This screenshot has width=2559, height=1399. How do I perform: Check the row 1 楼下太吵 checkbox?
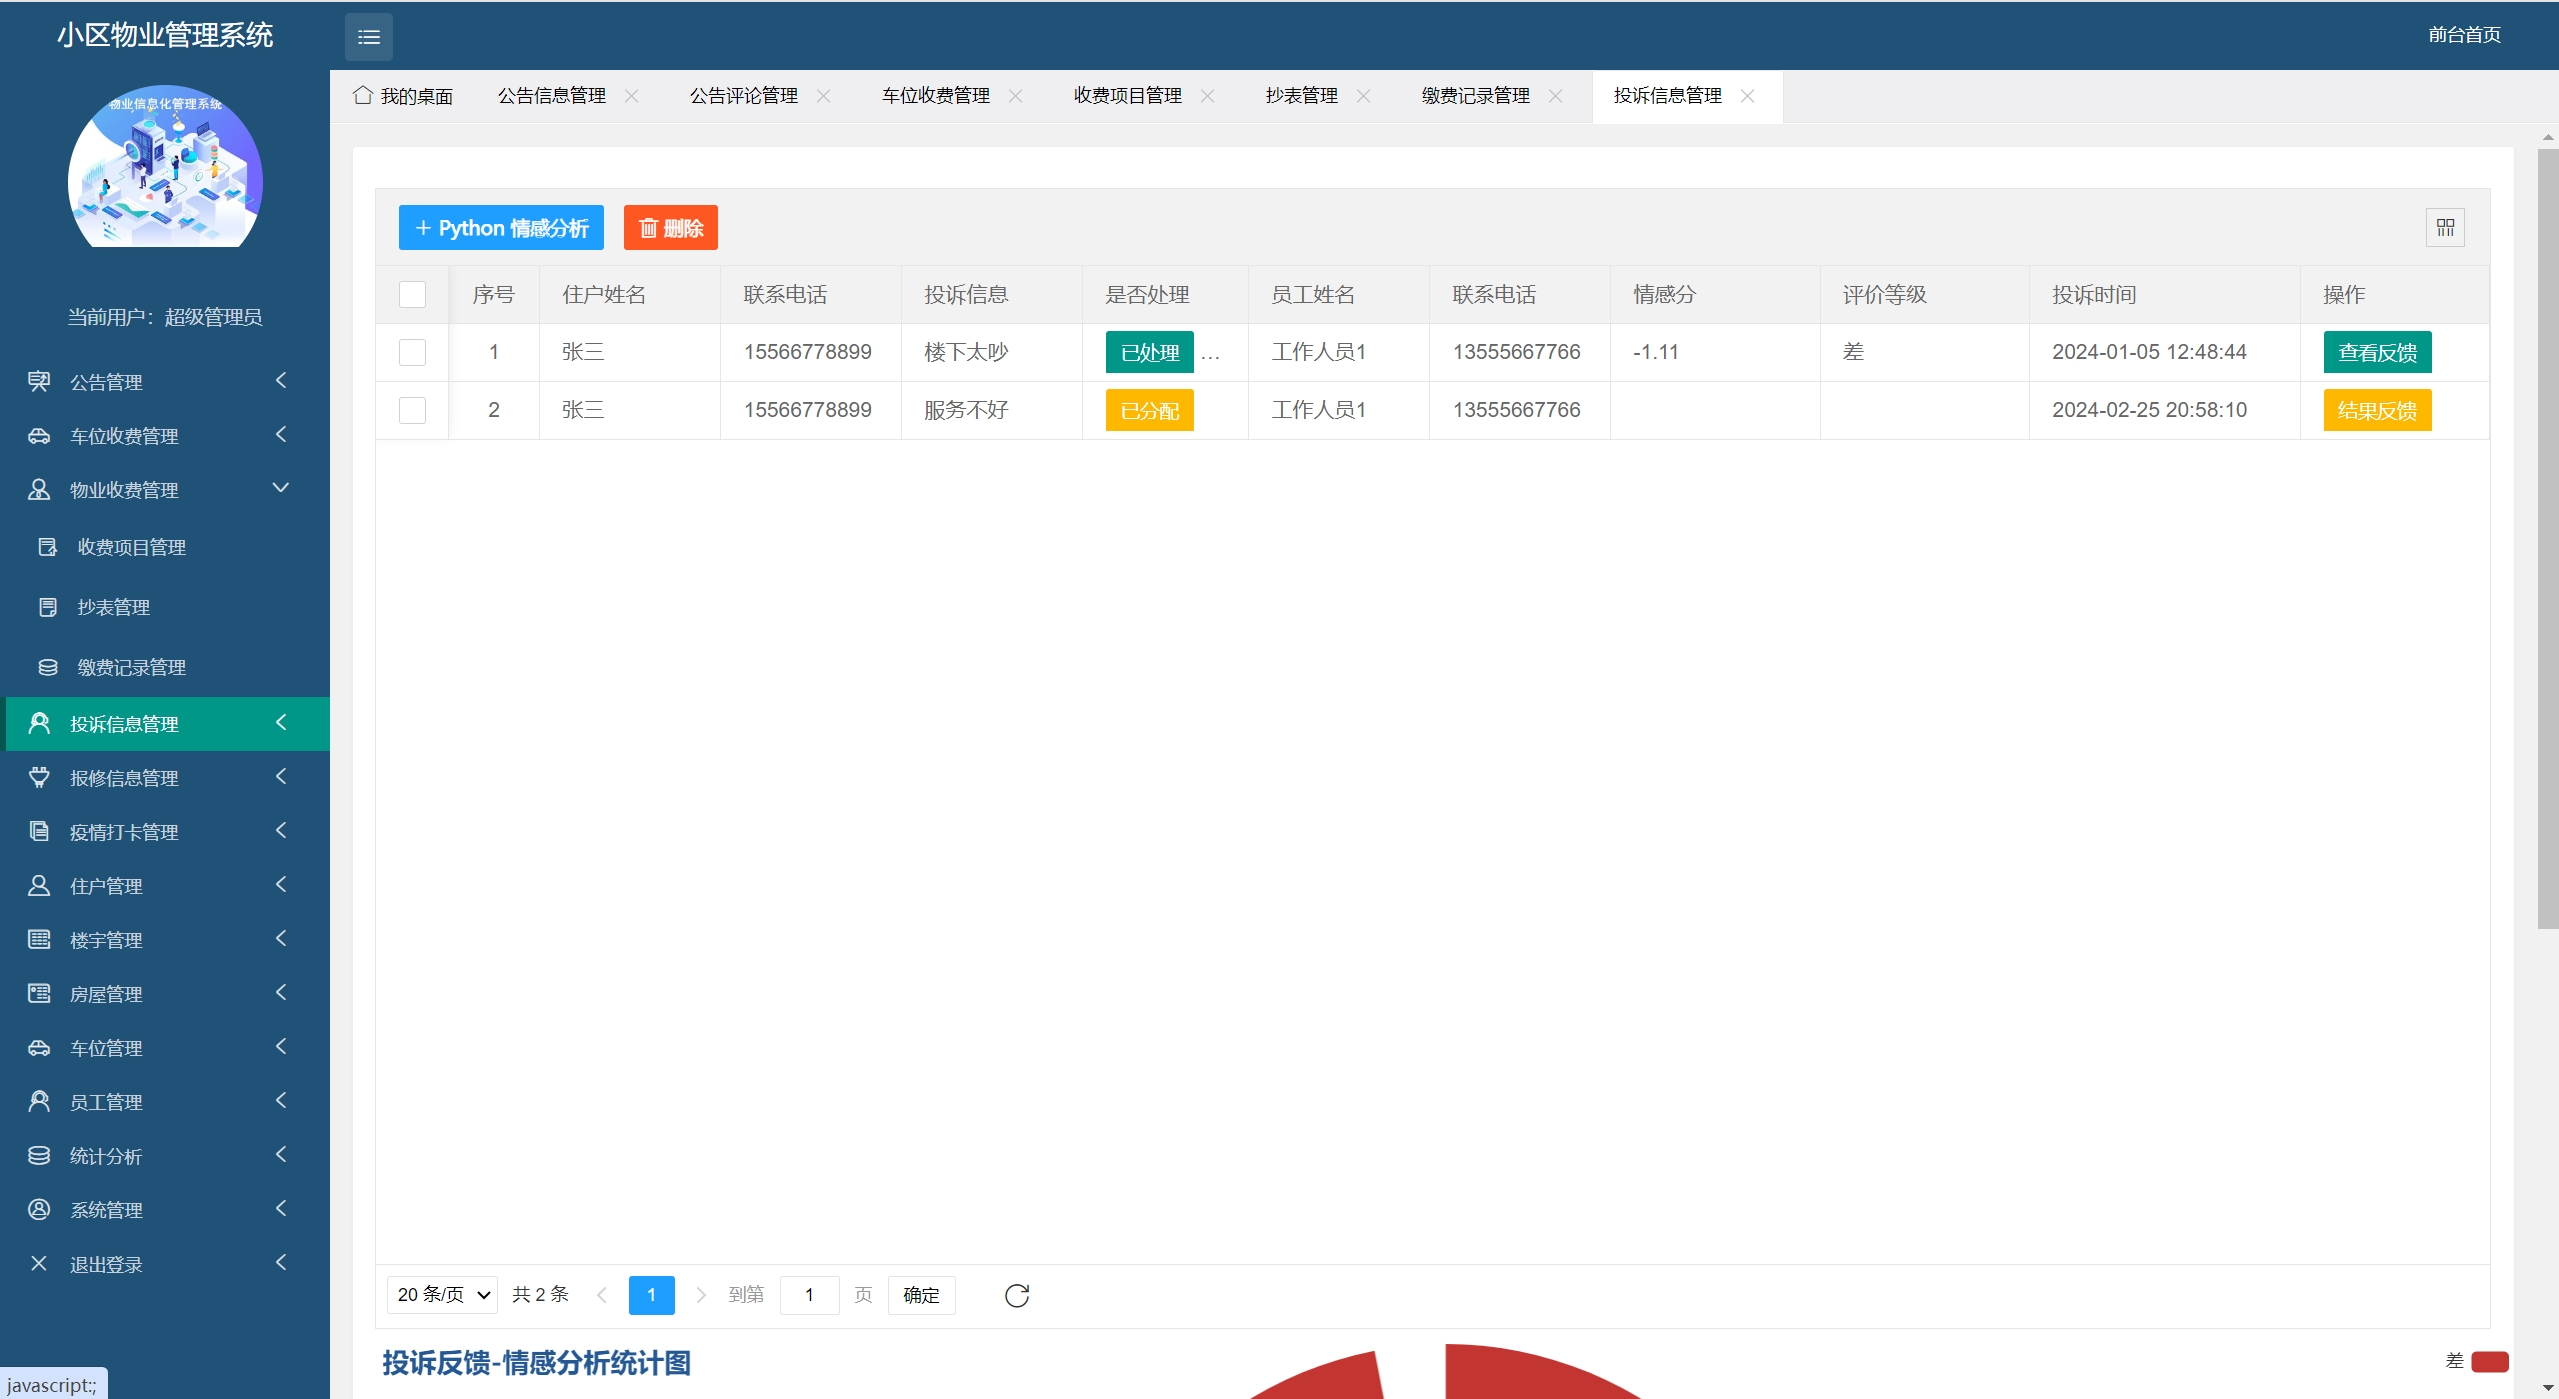coord(412,352)
